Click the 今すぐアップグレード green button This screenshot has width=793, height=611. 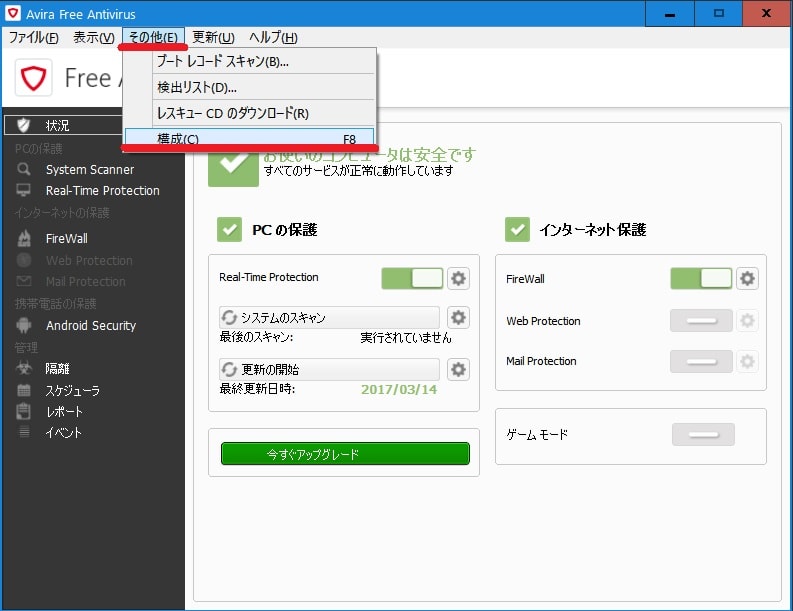tap(345, 454)
